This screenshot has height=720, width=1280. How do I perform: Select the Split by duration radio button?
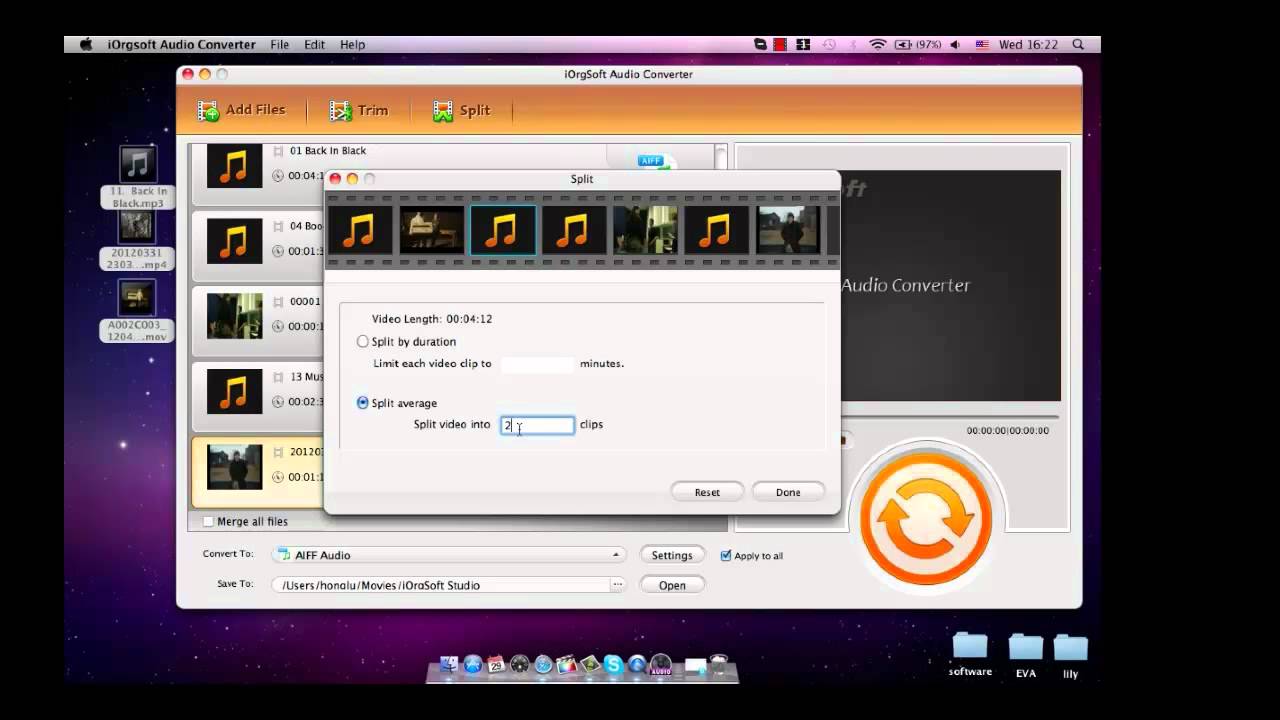pos(362,341)
